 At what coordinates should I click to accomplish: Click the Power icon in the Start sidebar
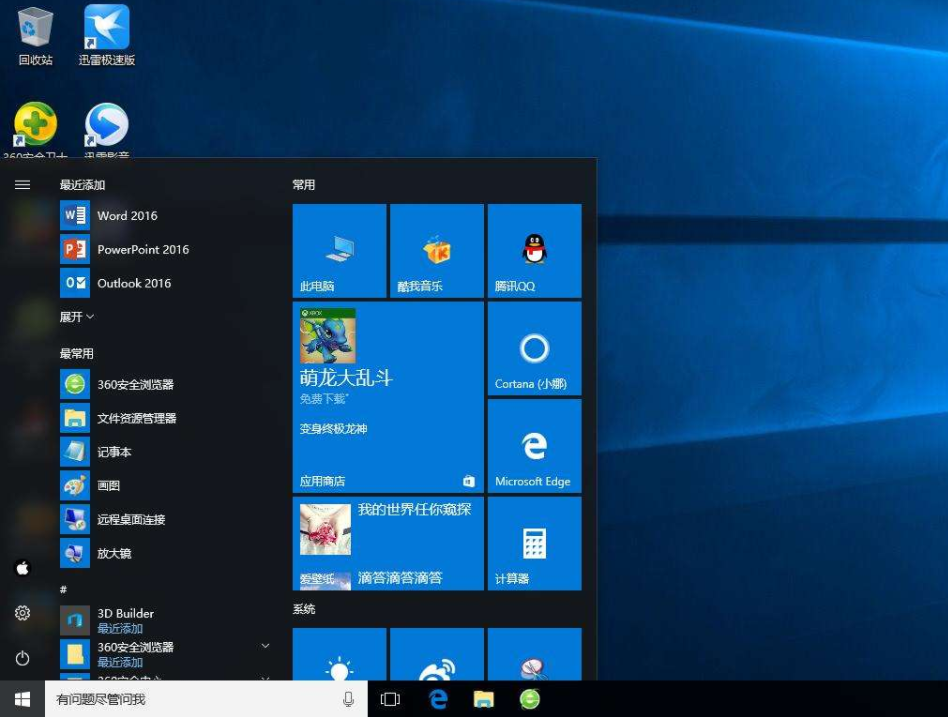[x=22, y=658]
